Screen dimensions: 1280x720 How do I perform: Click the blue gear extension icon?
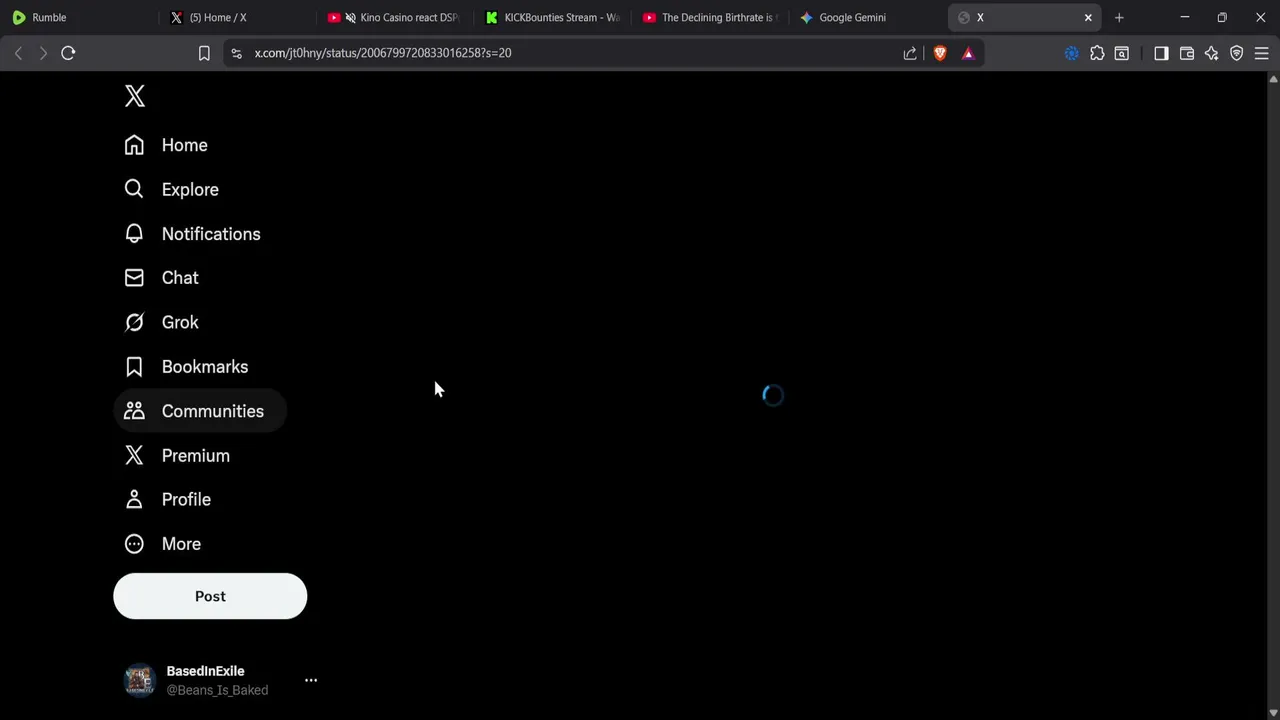coord(1072,53)
